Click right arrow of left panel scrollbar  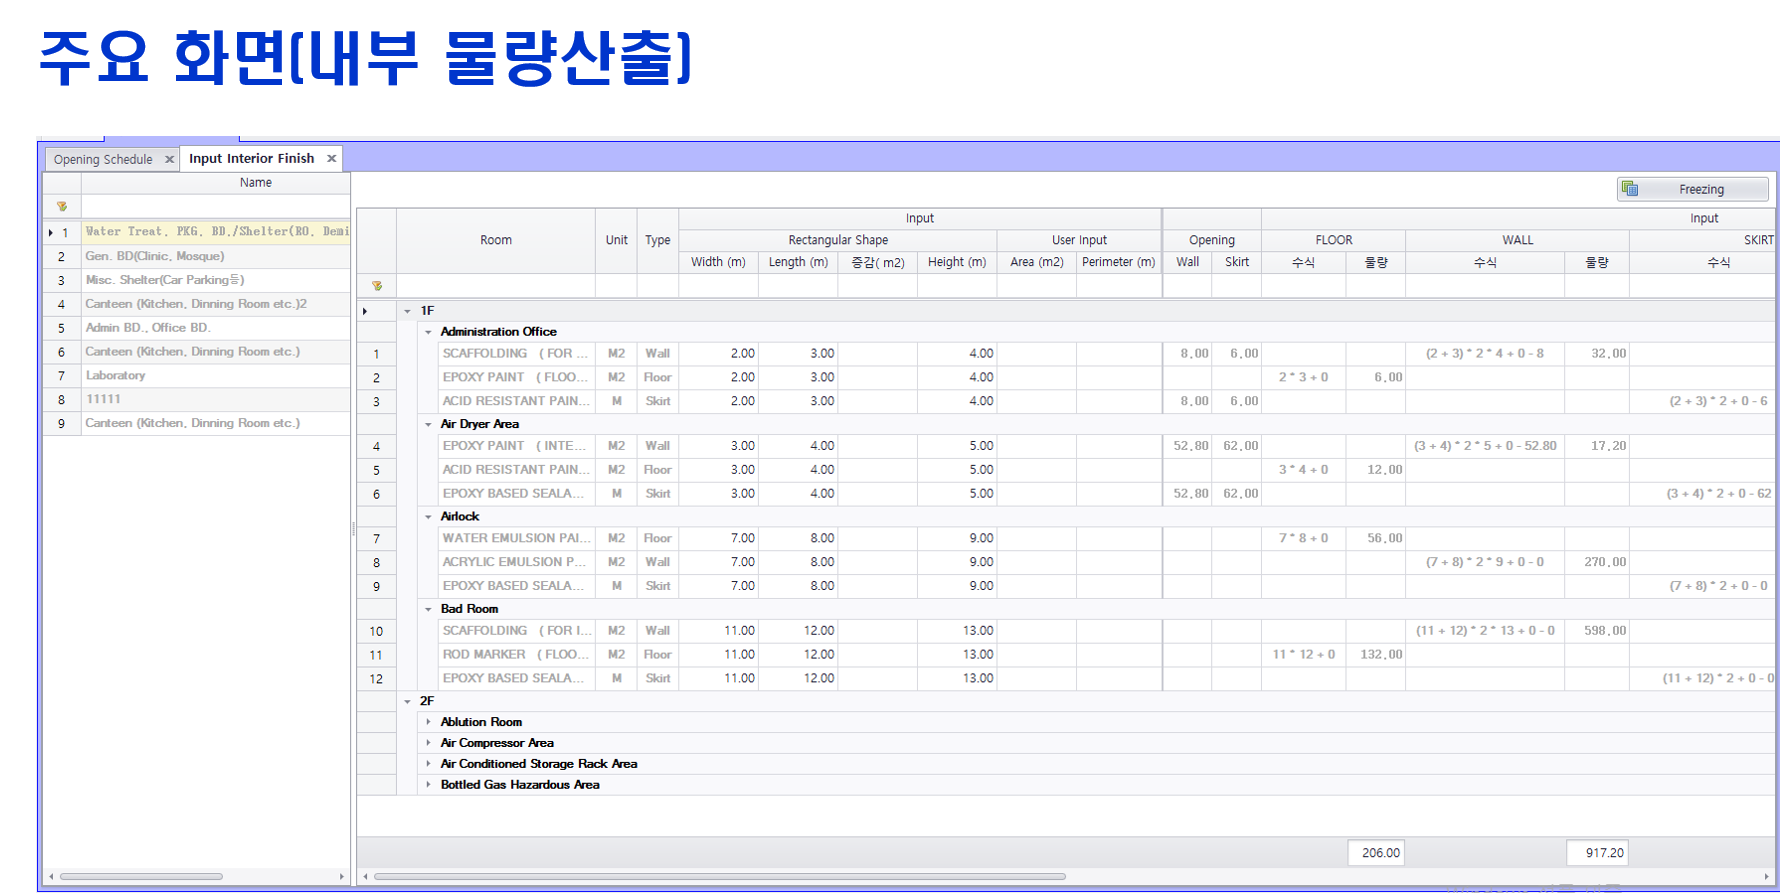point(342,877)
